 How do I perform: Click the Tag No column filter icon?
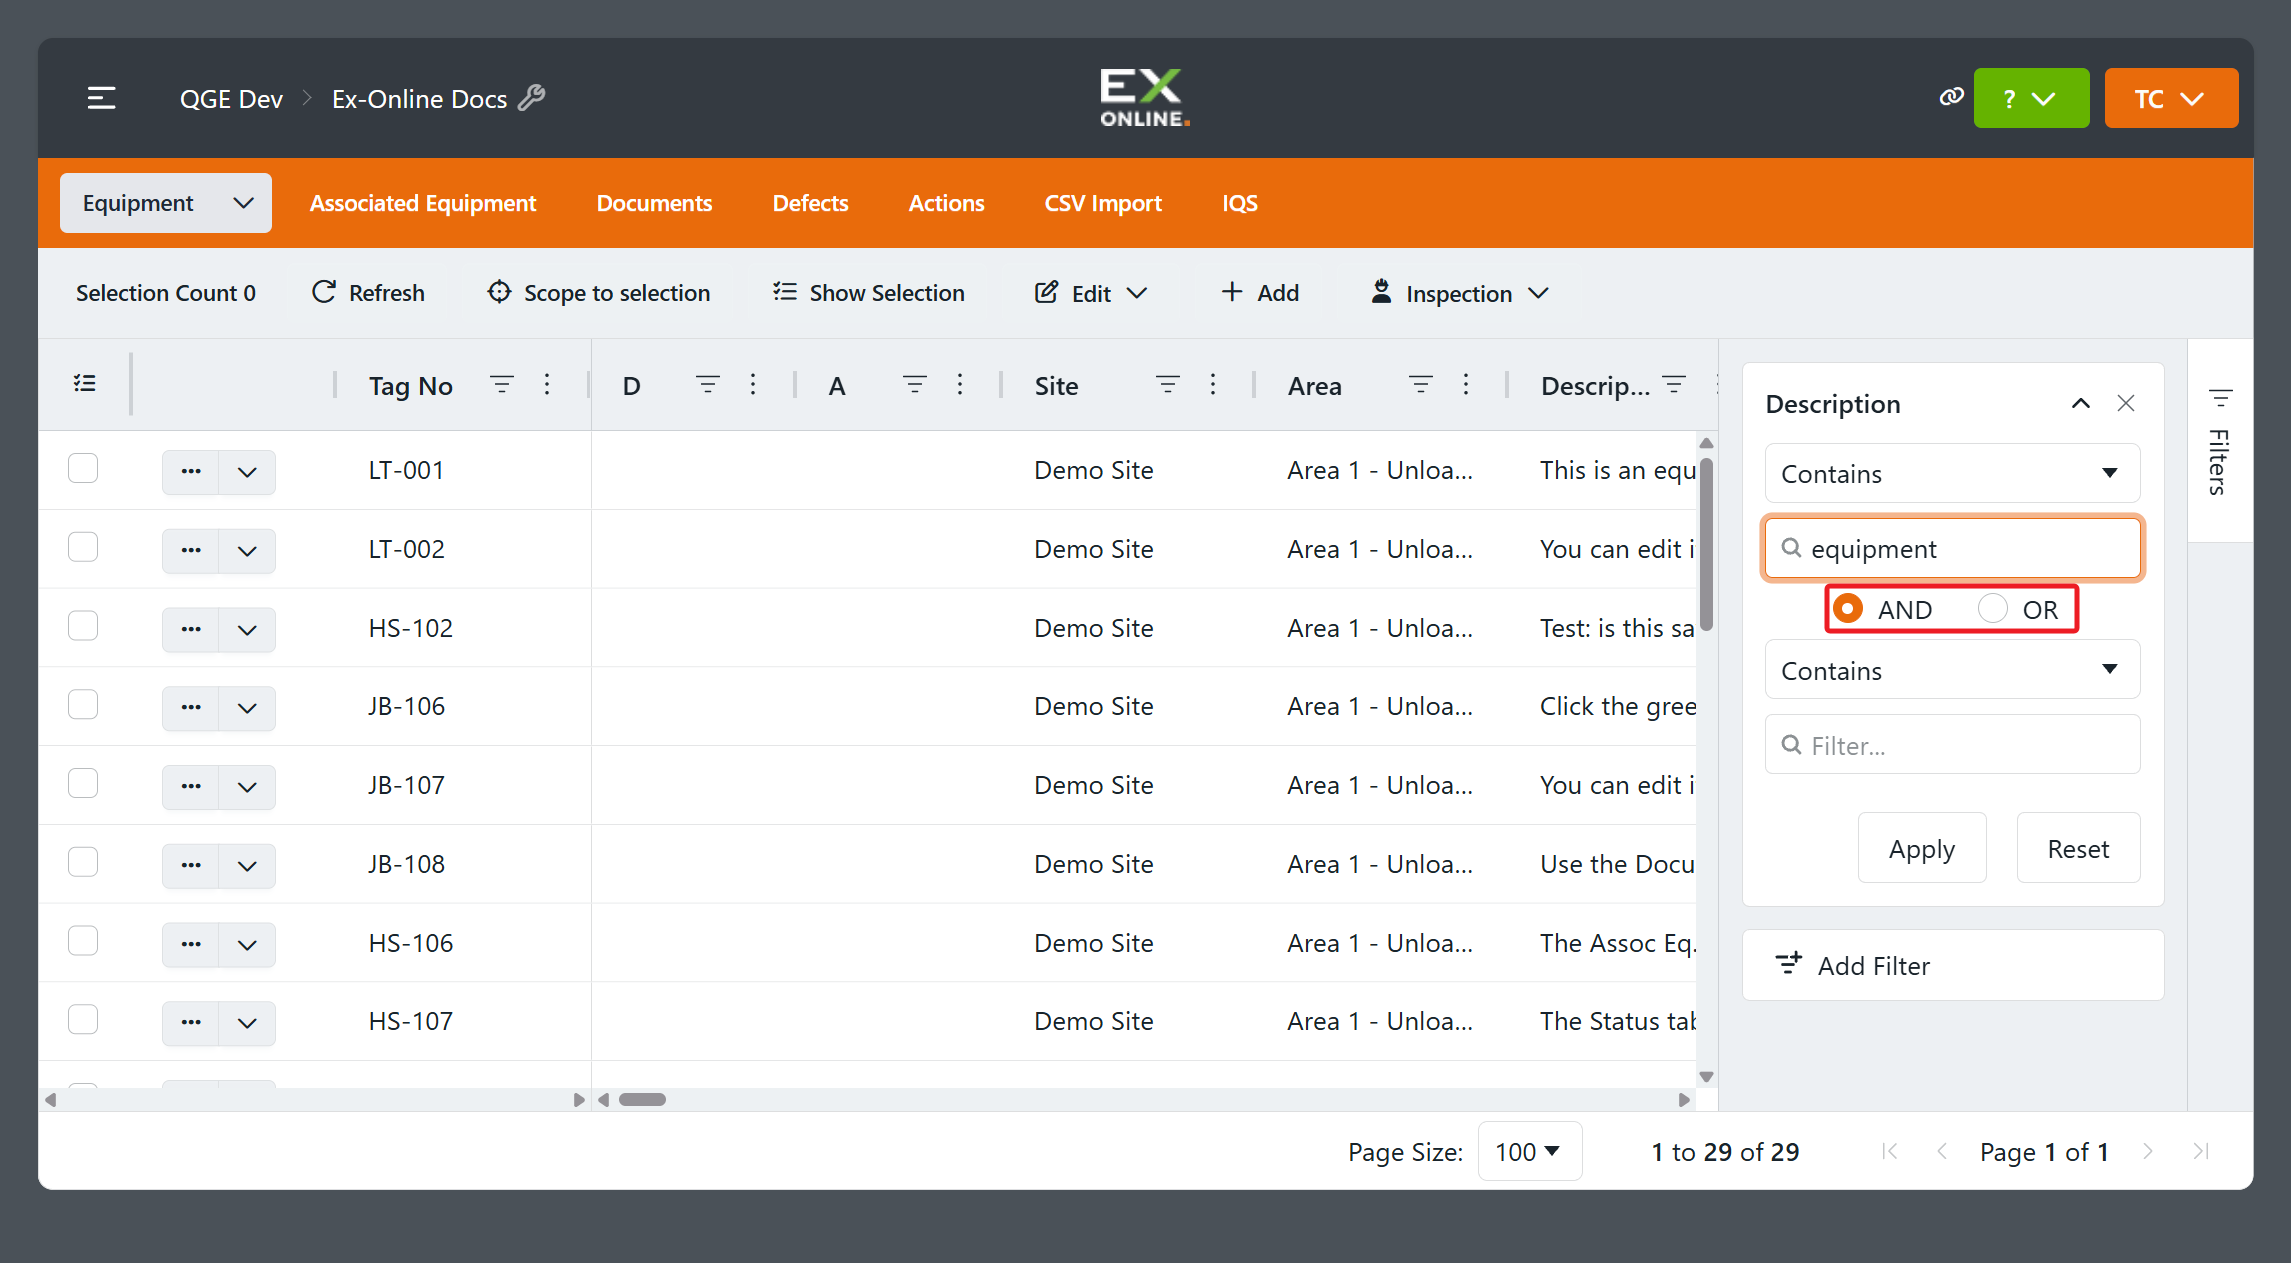[x=502, y=385]
